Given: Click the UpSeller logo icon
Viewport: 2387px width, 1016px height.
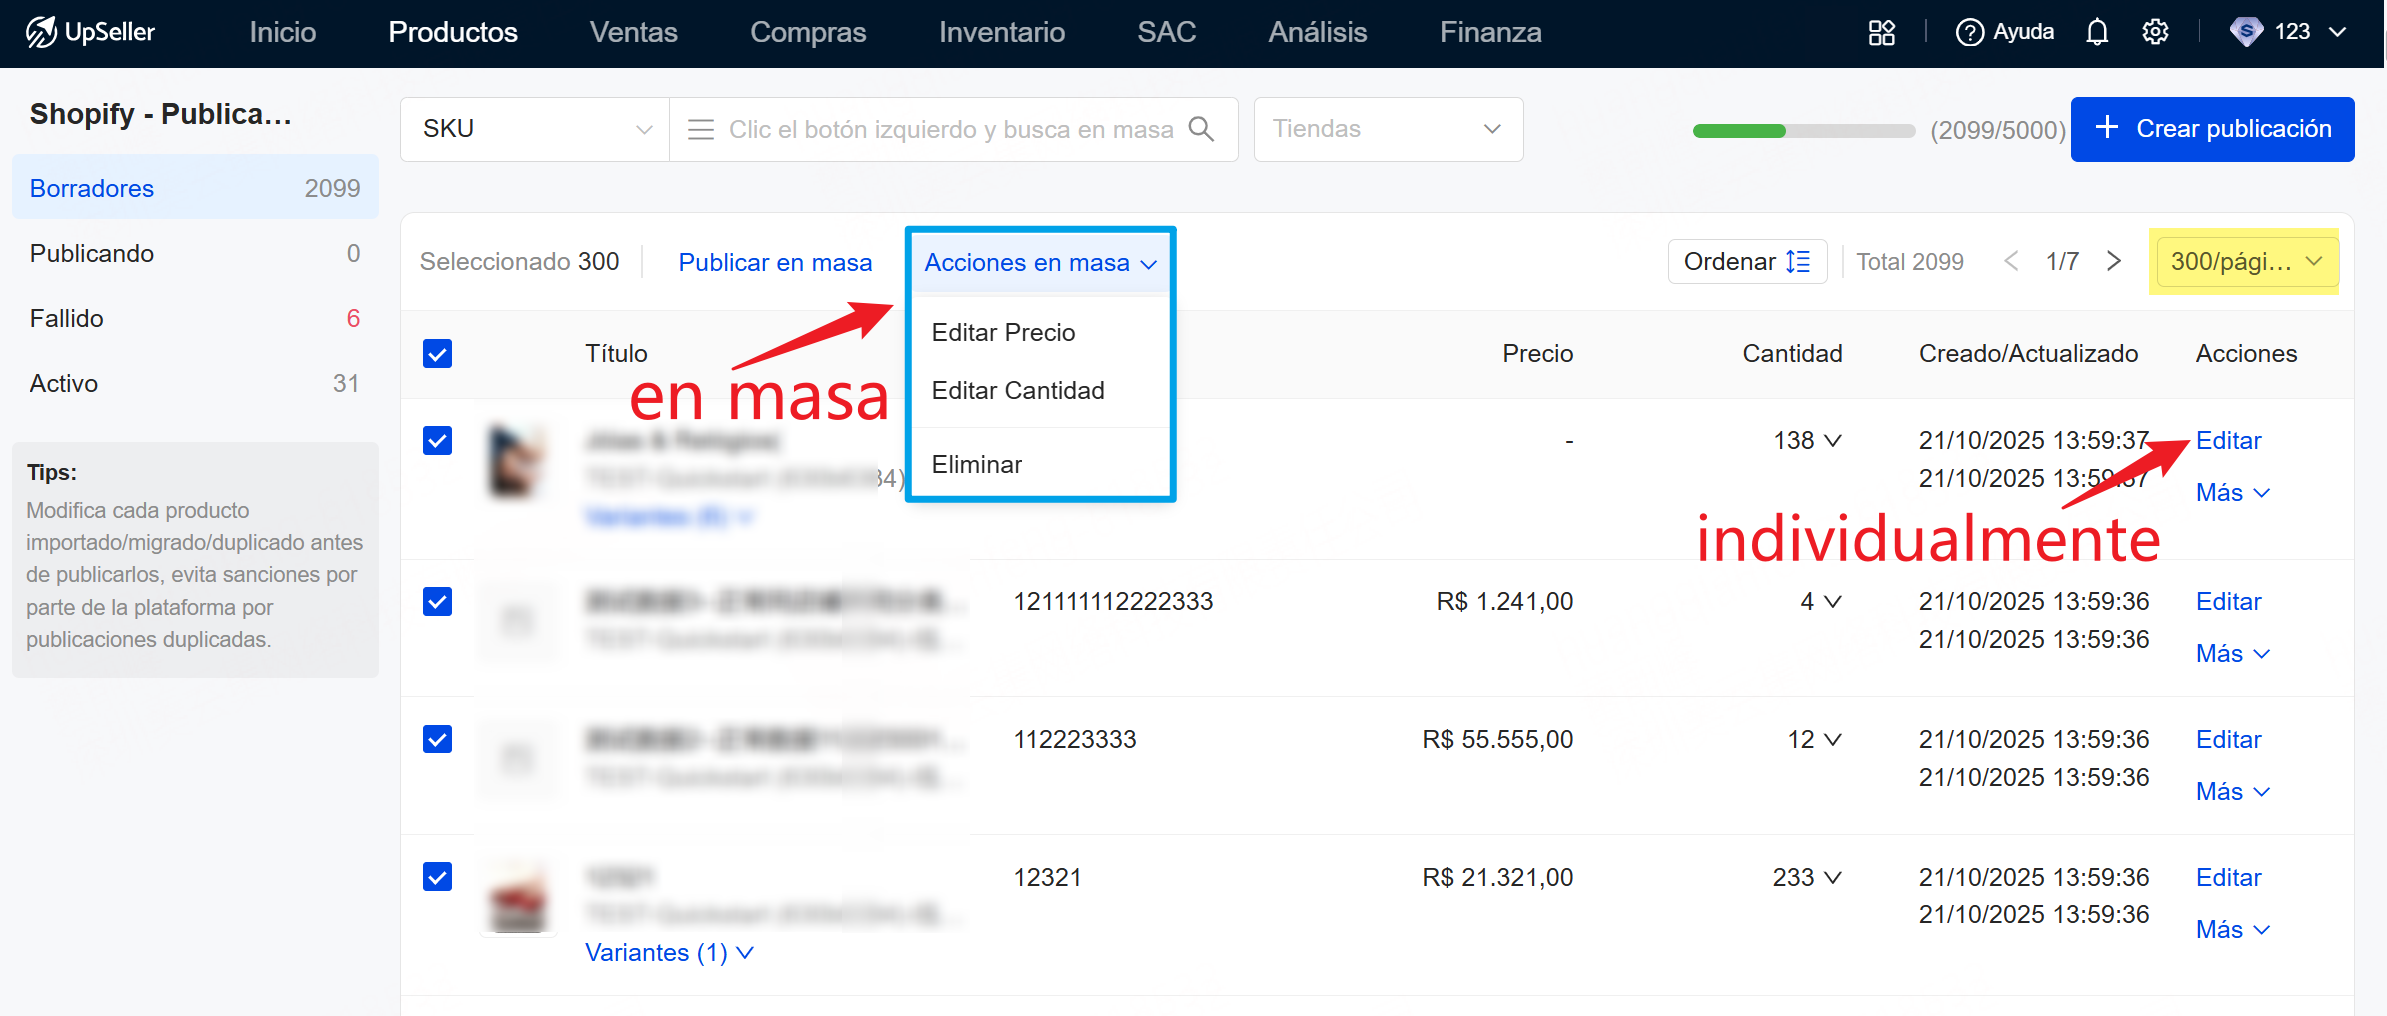Looking at the screenshot, I should (x=41, y=32).
